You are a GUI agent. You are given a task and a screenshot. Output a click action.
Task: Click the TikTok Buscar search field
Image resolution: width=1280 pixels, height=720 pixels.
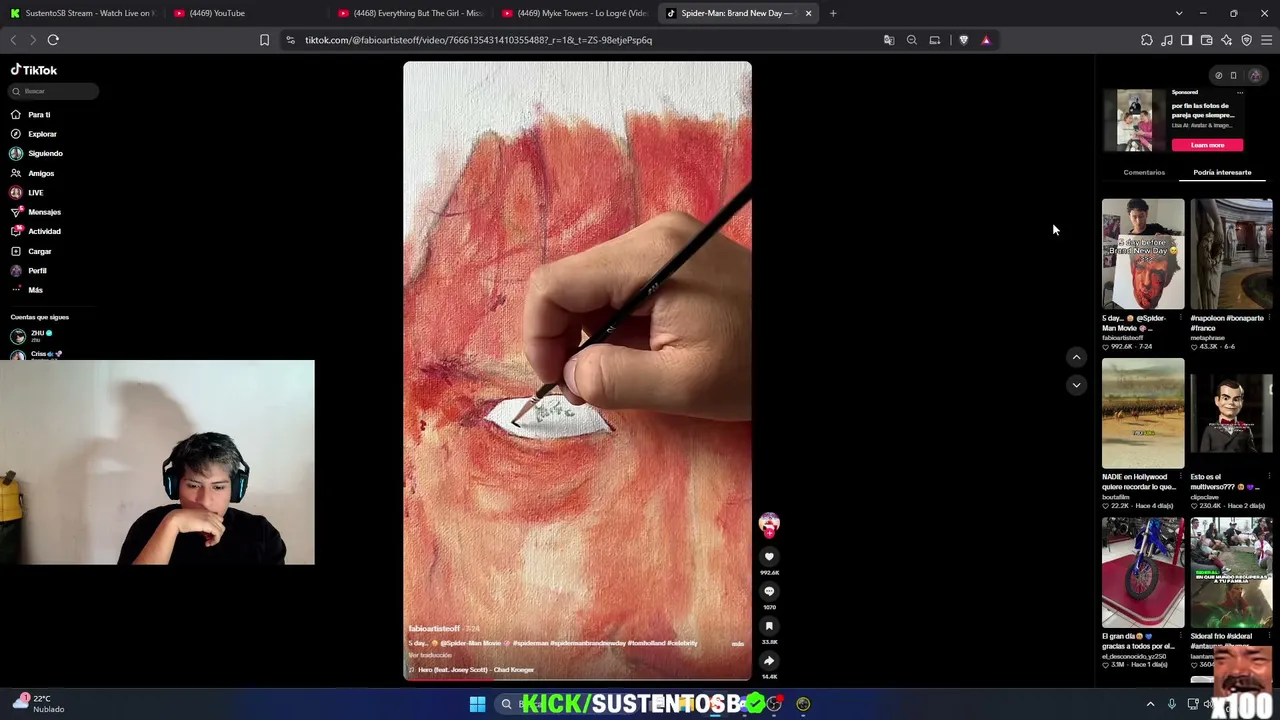point(54,91)
